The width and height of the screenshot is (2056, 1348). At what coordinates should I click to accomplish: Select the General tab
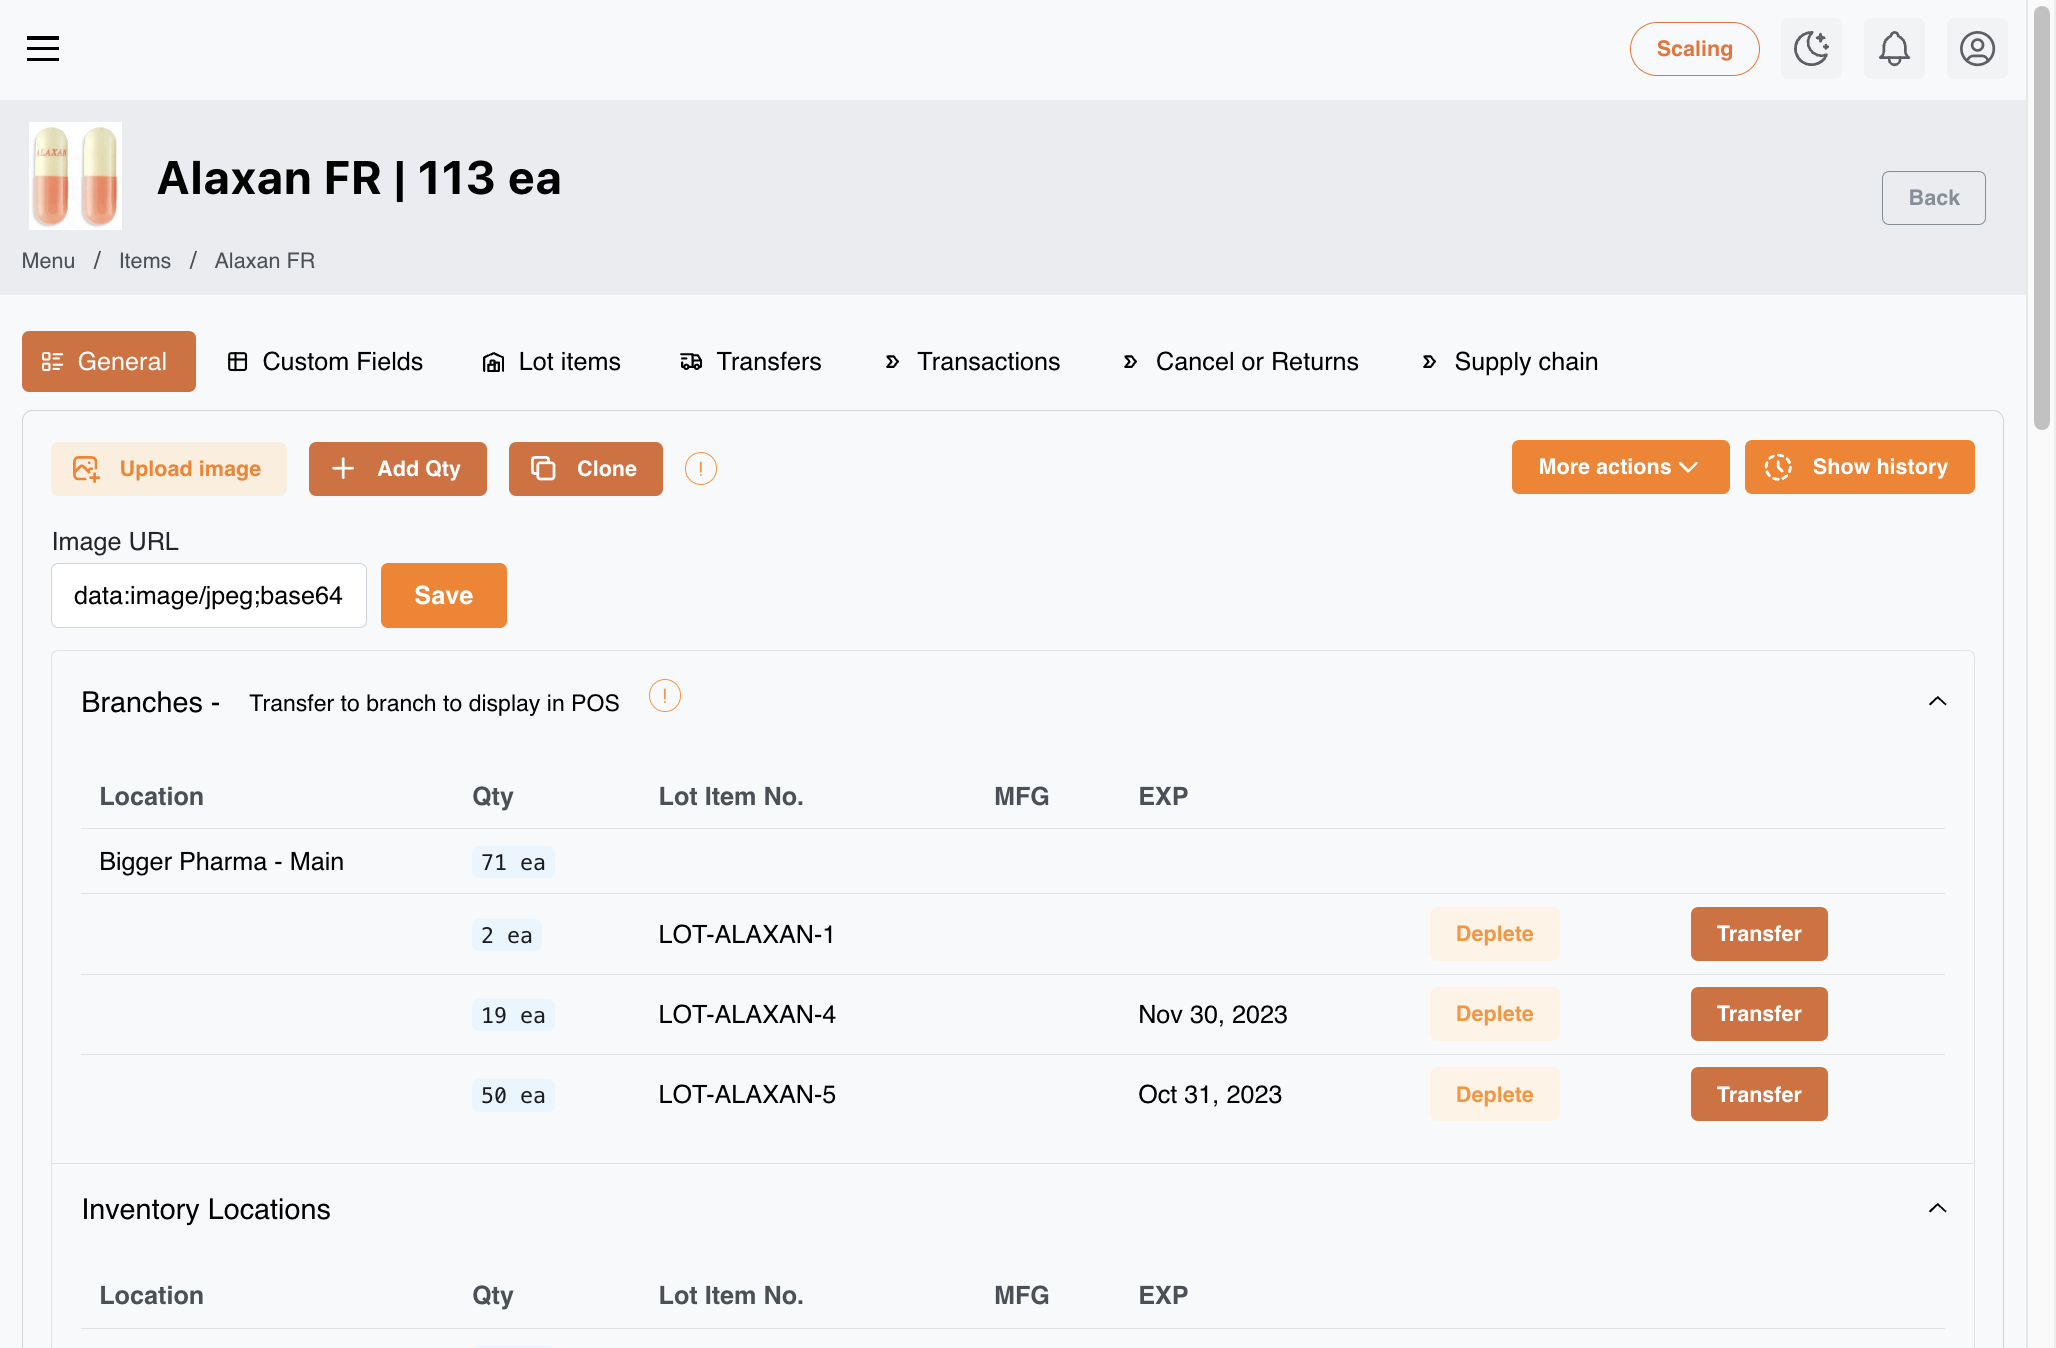108,361
